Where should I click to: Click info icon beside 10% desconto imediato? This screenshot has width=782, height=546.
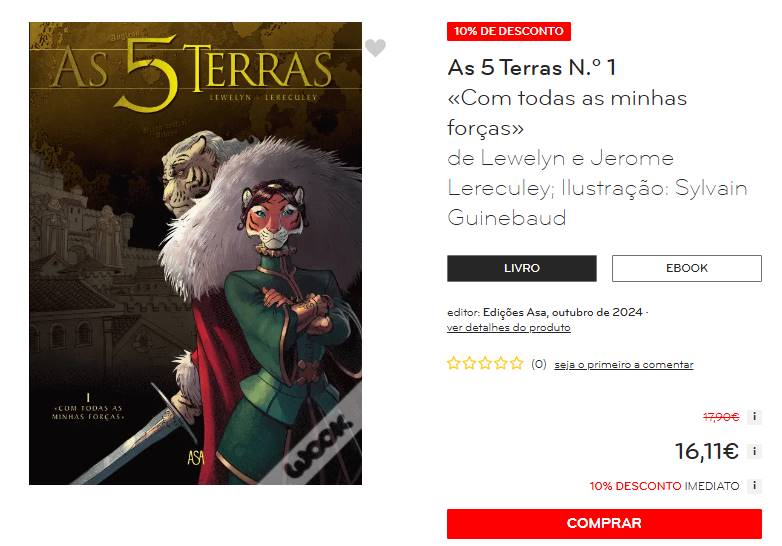(755, 485)
